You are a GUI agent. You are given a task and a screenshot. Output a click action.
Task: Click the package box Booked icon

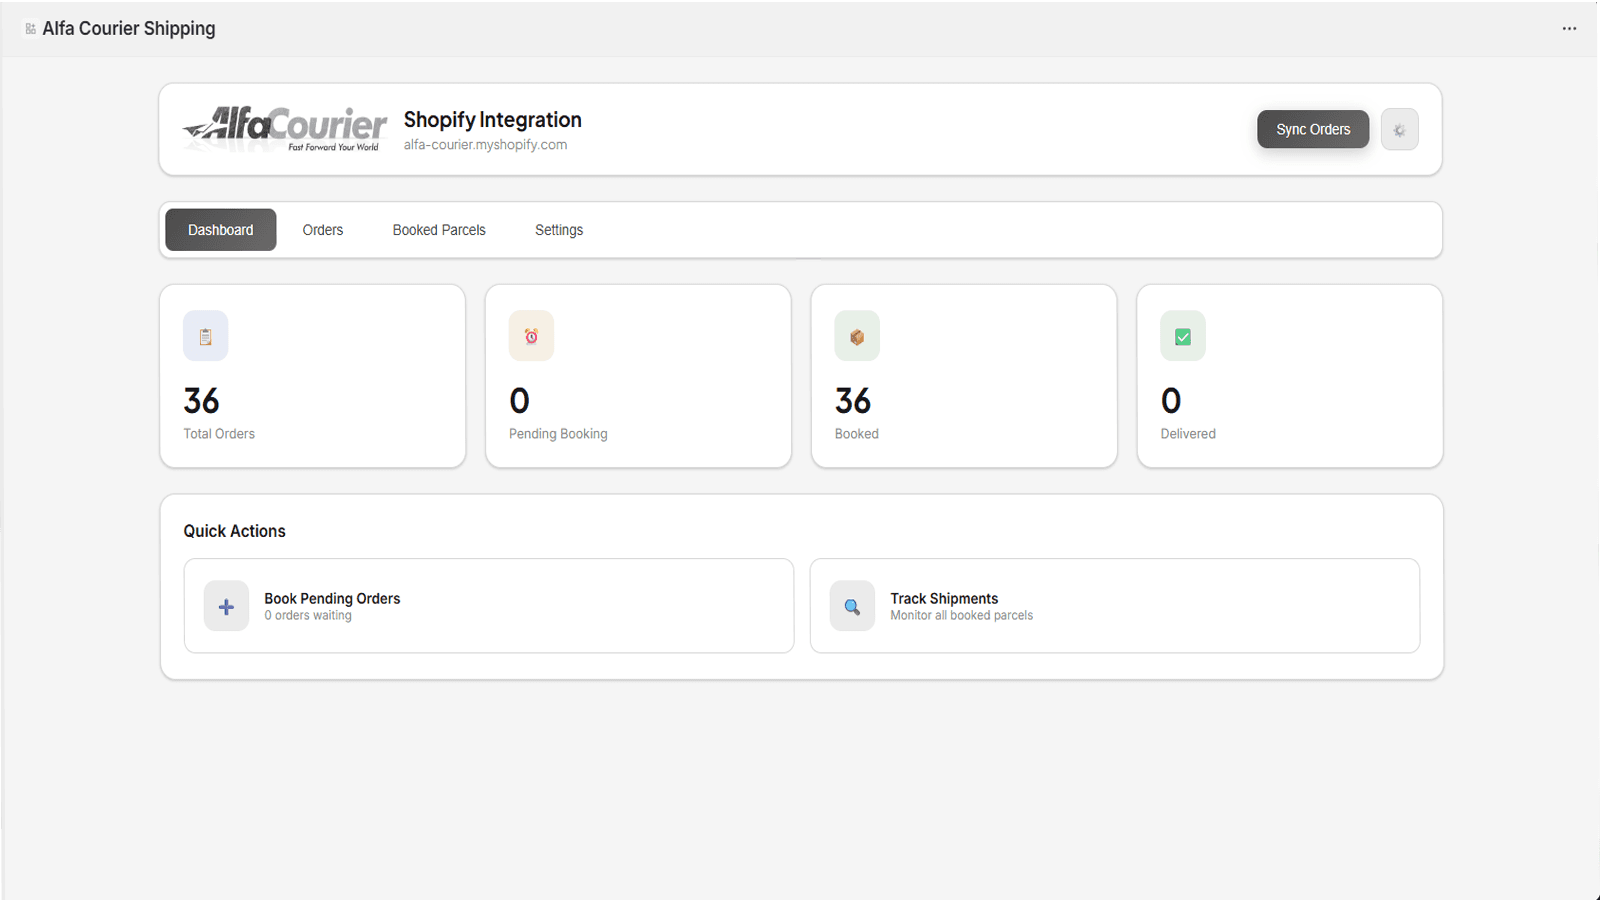(x=857, y=336)
